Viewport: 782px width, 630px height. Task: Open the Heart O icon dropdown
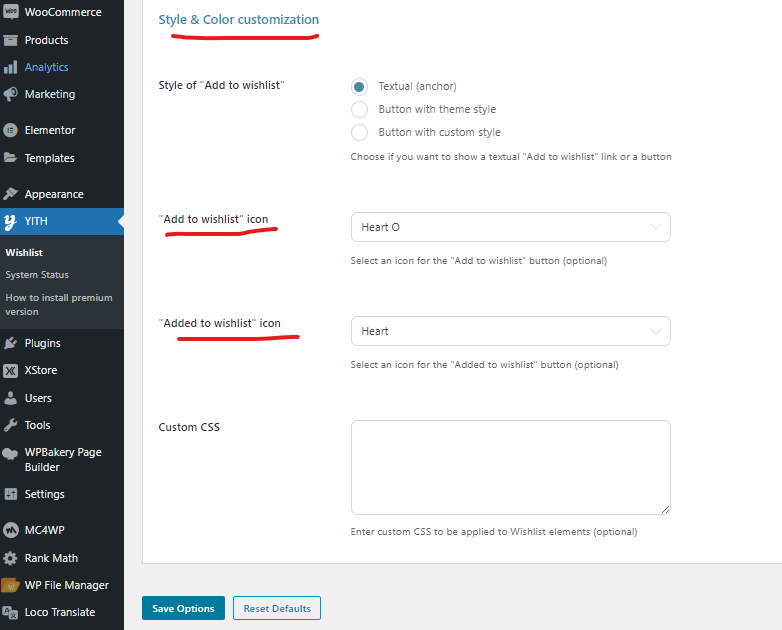tap(511, 227)
